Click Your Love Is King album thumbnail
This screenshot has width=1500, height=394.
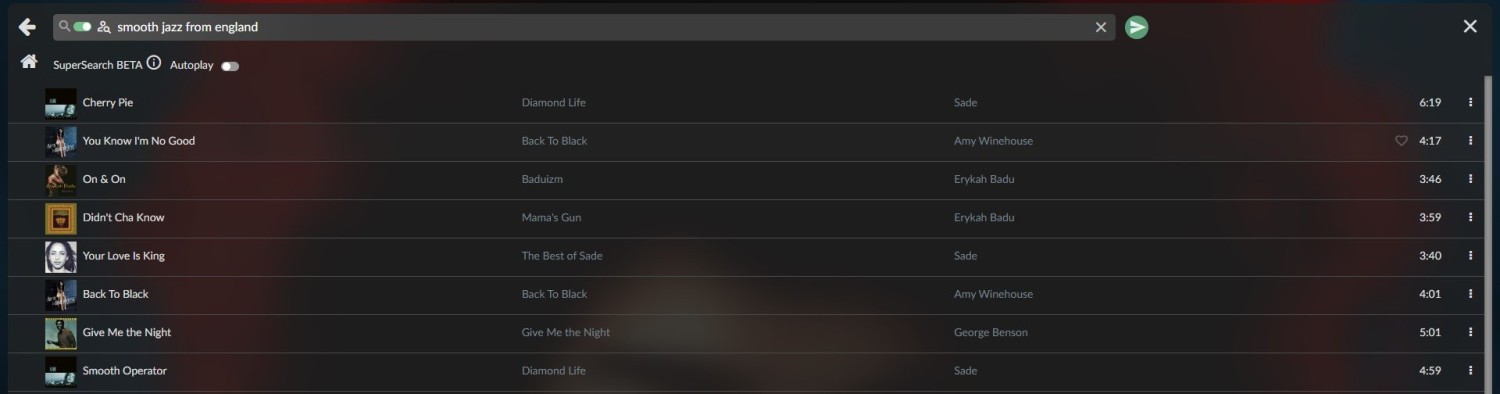click(x=61, y=256)
